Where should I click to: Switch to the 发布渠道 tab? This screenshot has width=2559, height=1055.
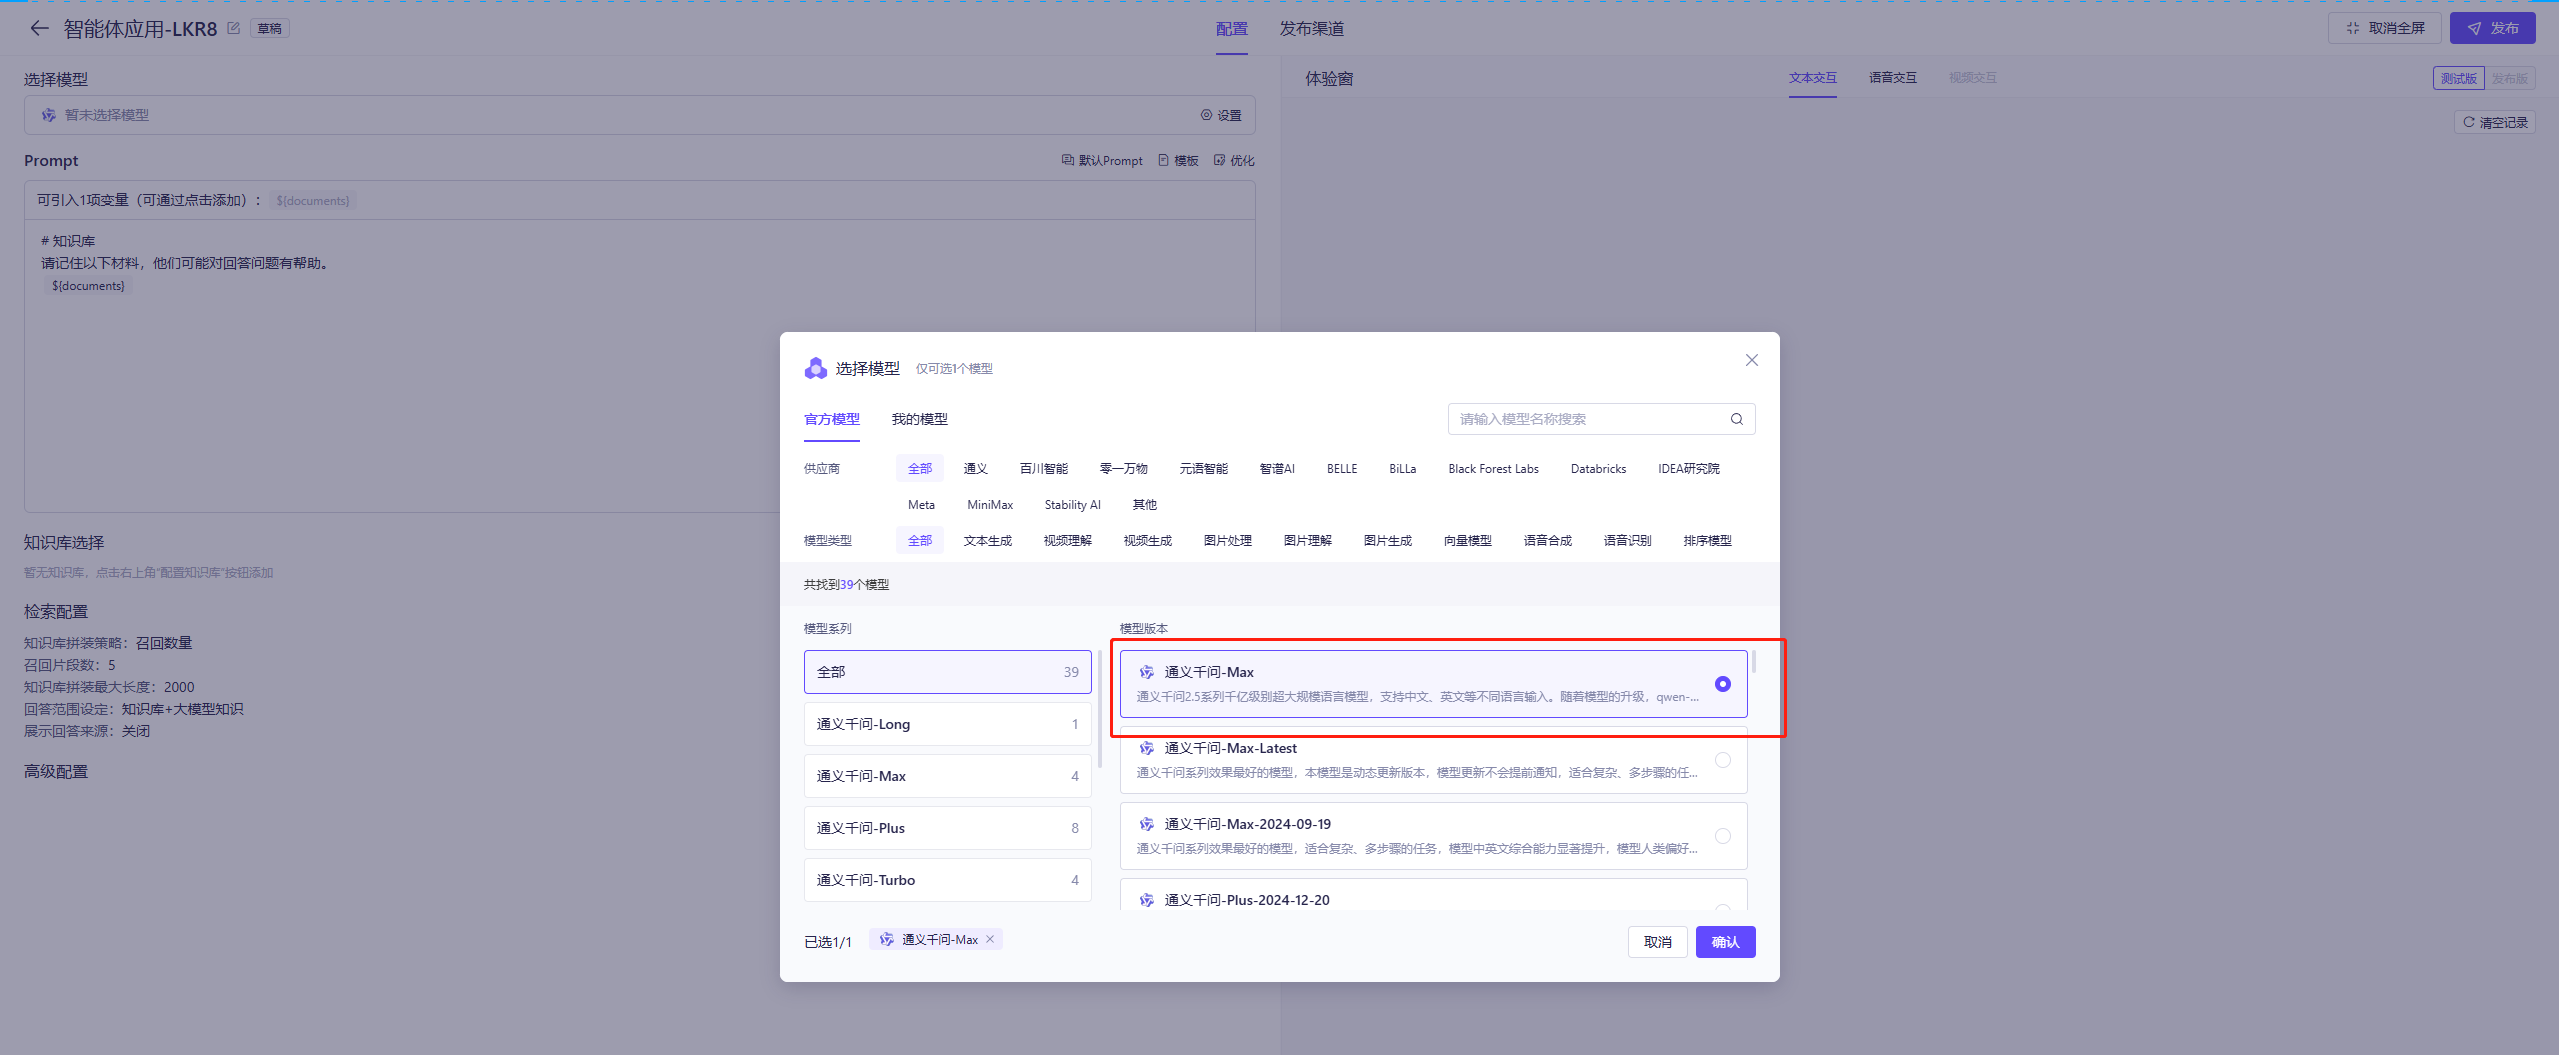[1312, 29]
